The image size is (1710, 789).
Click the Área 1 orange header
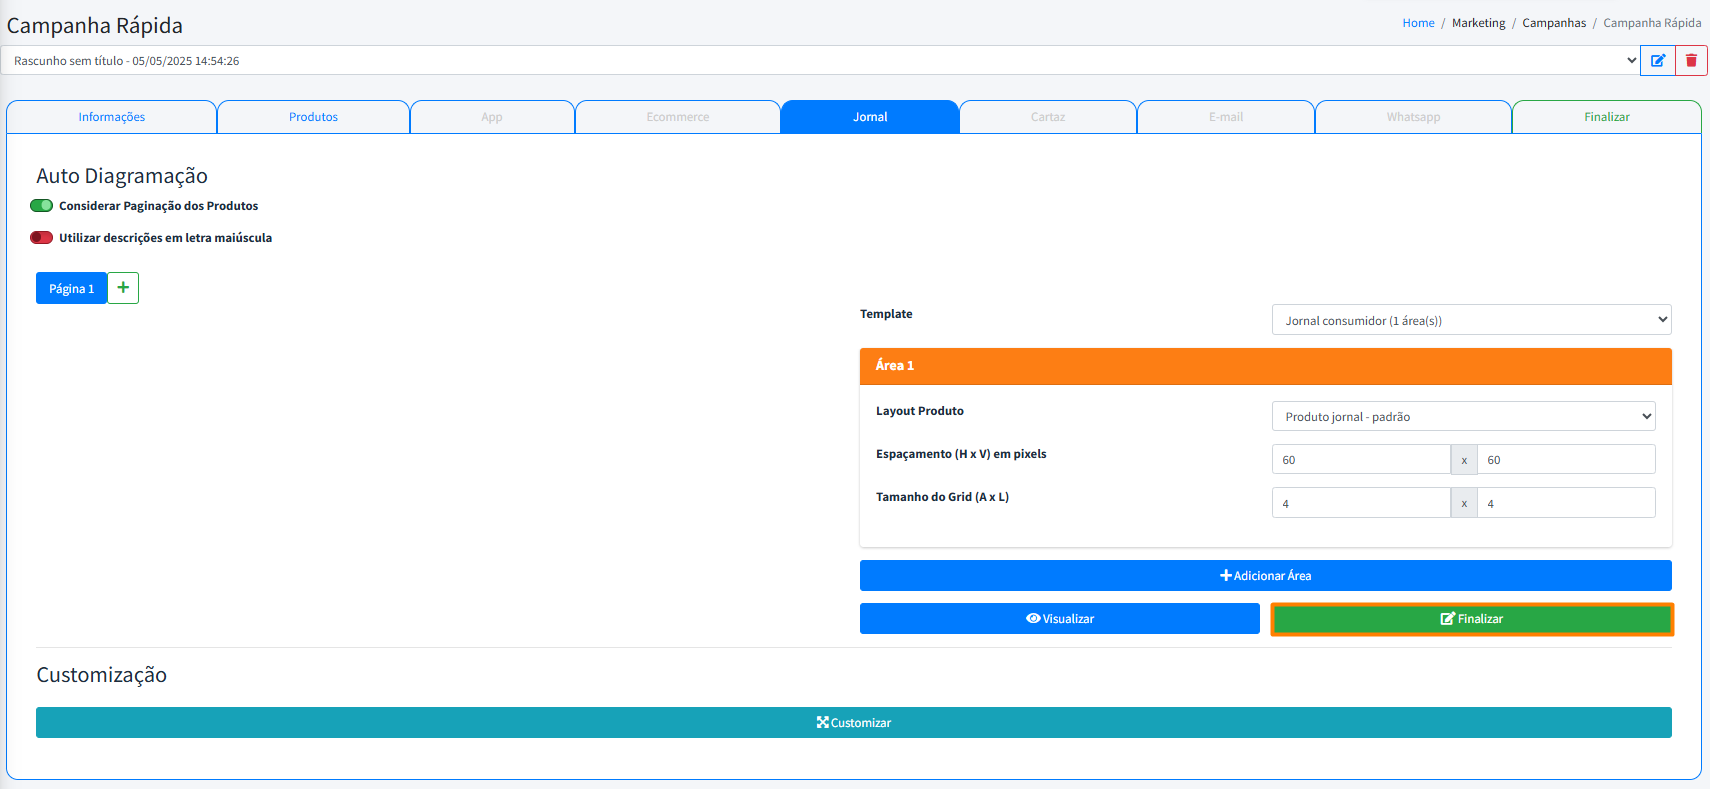pos(1265,366)
